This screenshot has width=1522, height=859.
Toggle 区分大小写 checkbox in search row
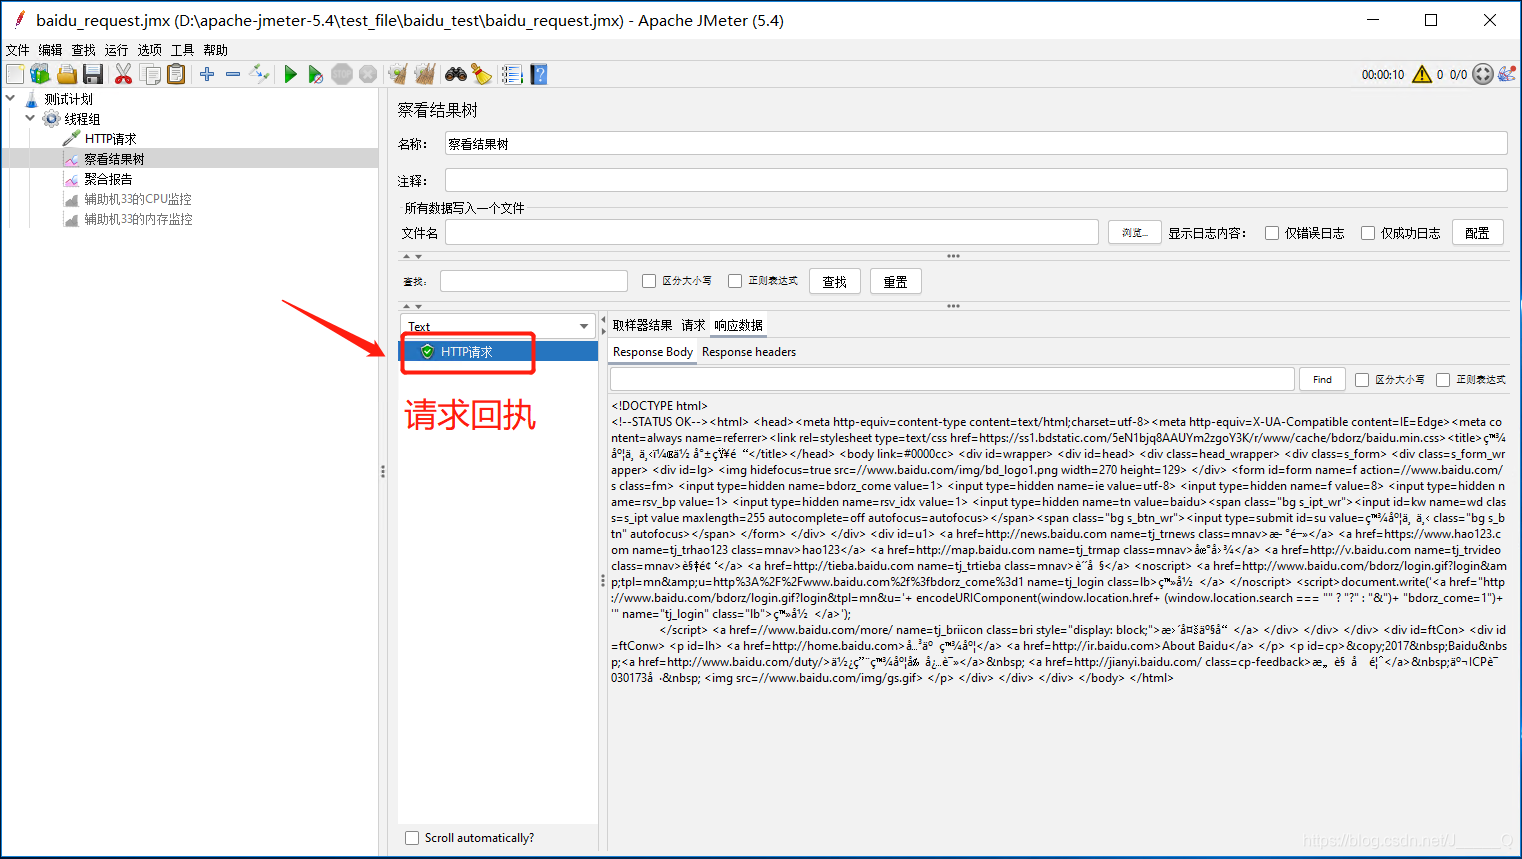tap(649, 281)
